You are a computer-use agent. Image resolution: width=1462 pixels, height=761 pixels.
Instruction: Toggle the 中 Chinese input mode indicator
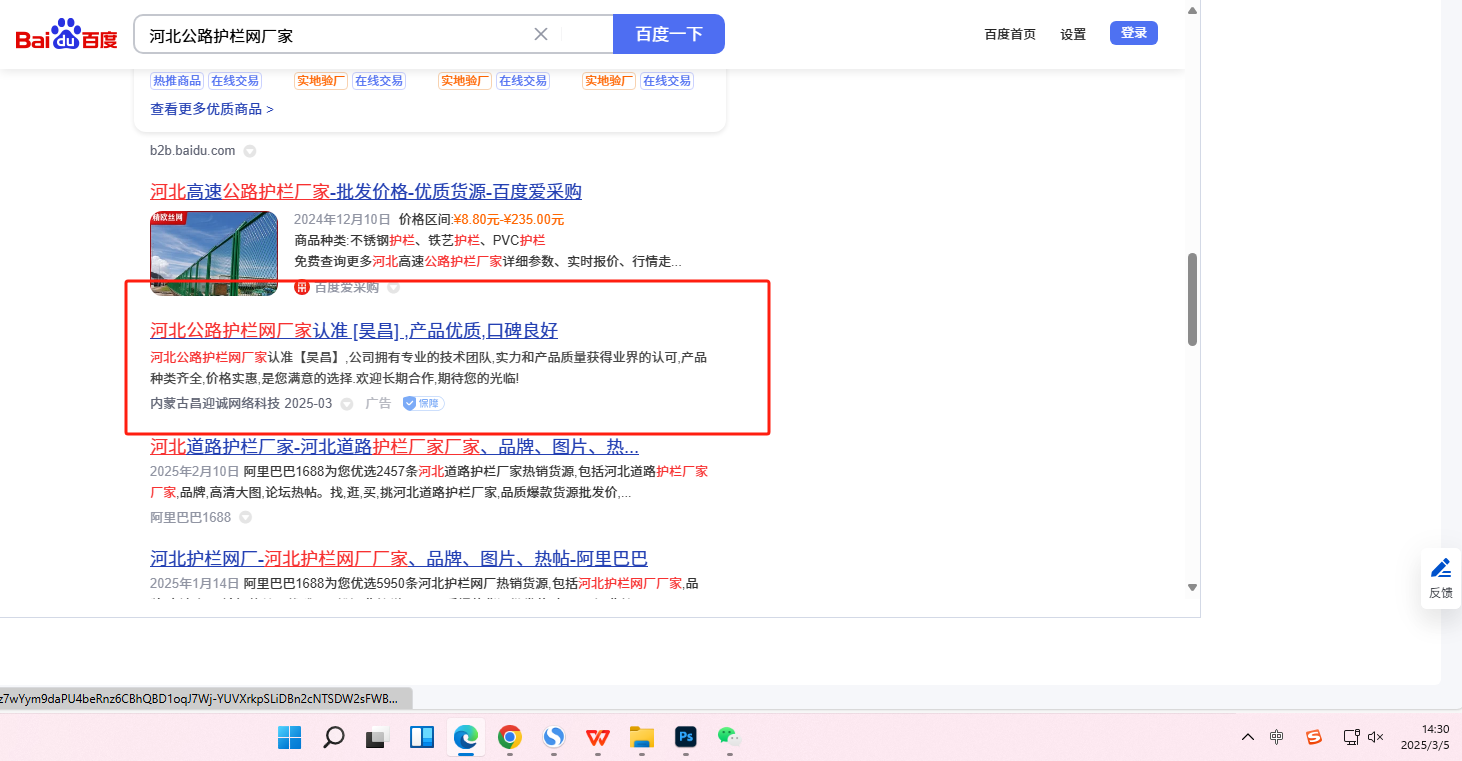click(1277, 737)
